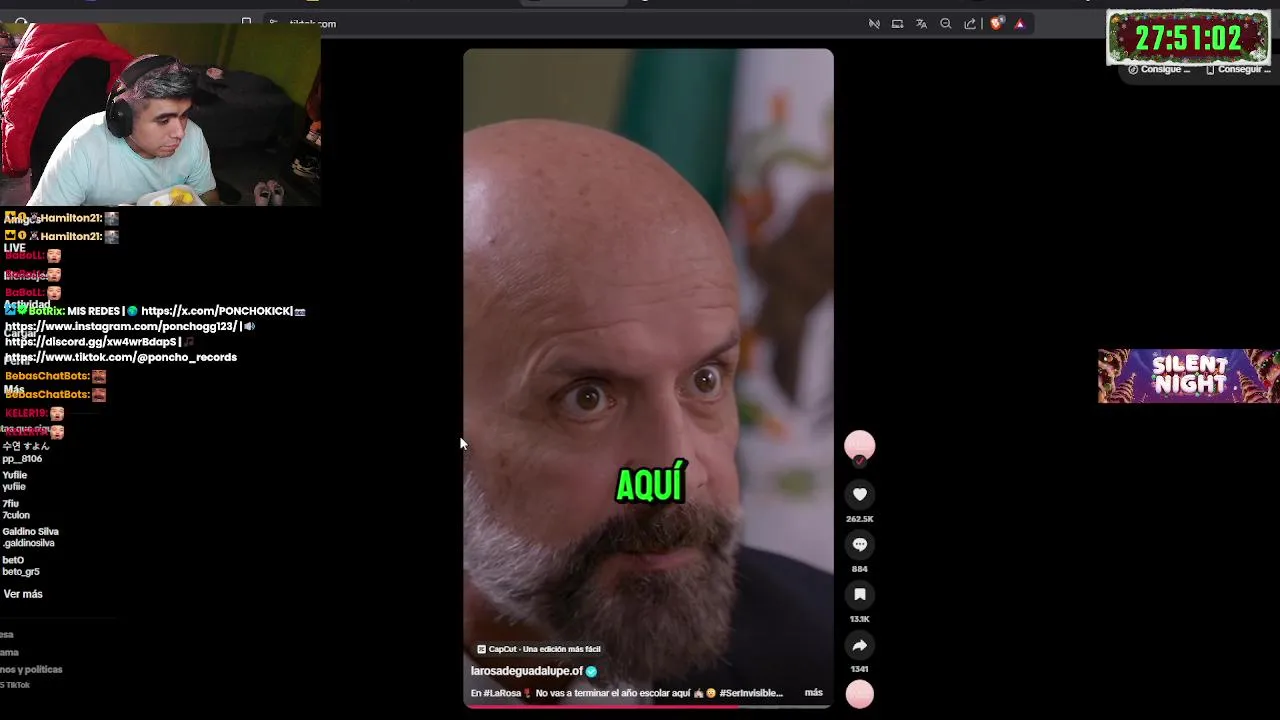Click the 1341 shares count
The width and height of the screenshot is (1280, 720).
[859, 669]
